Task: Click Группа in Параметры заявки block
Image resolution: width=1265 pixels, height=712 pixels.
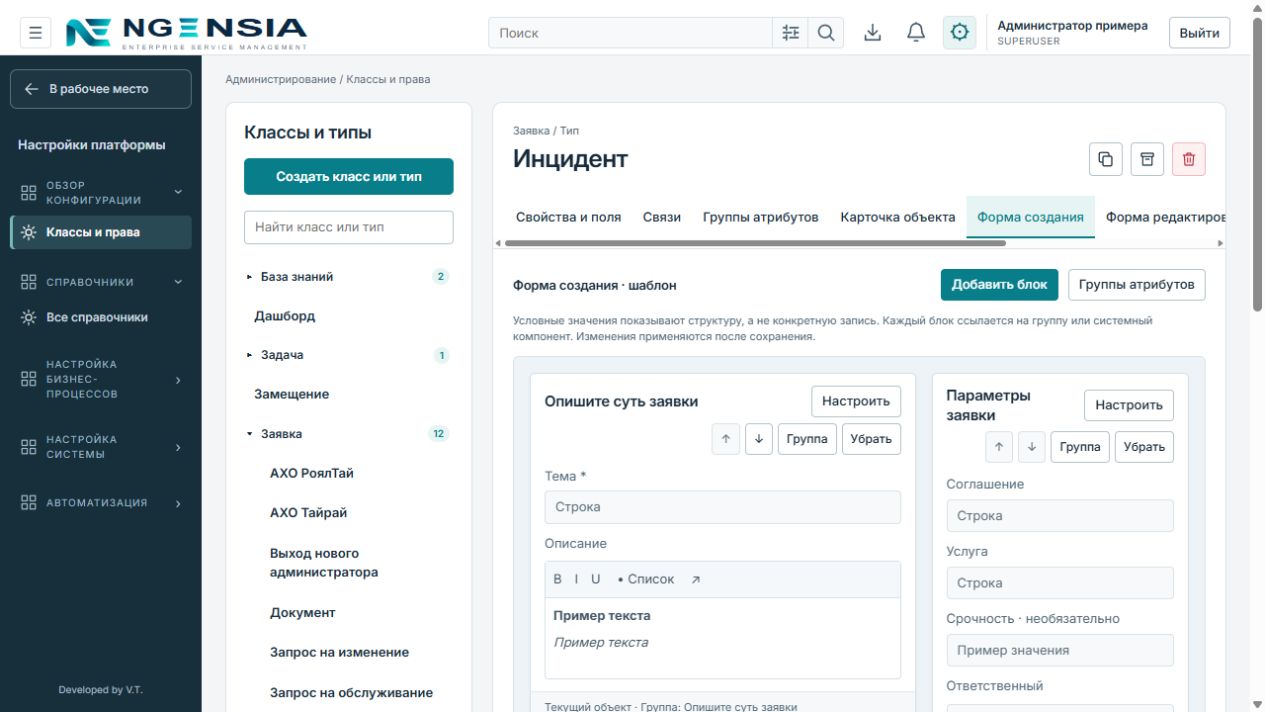Action: point(1080,447)
